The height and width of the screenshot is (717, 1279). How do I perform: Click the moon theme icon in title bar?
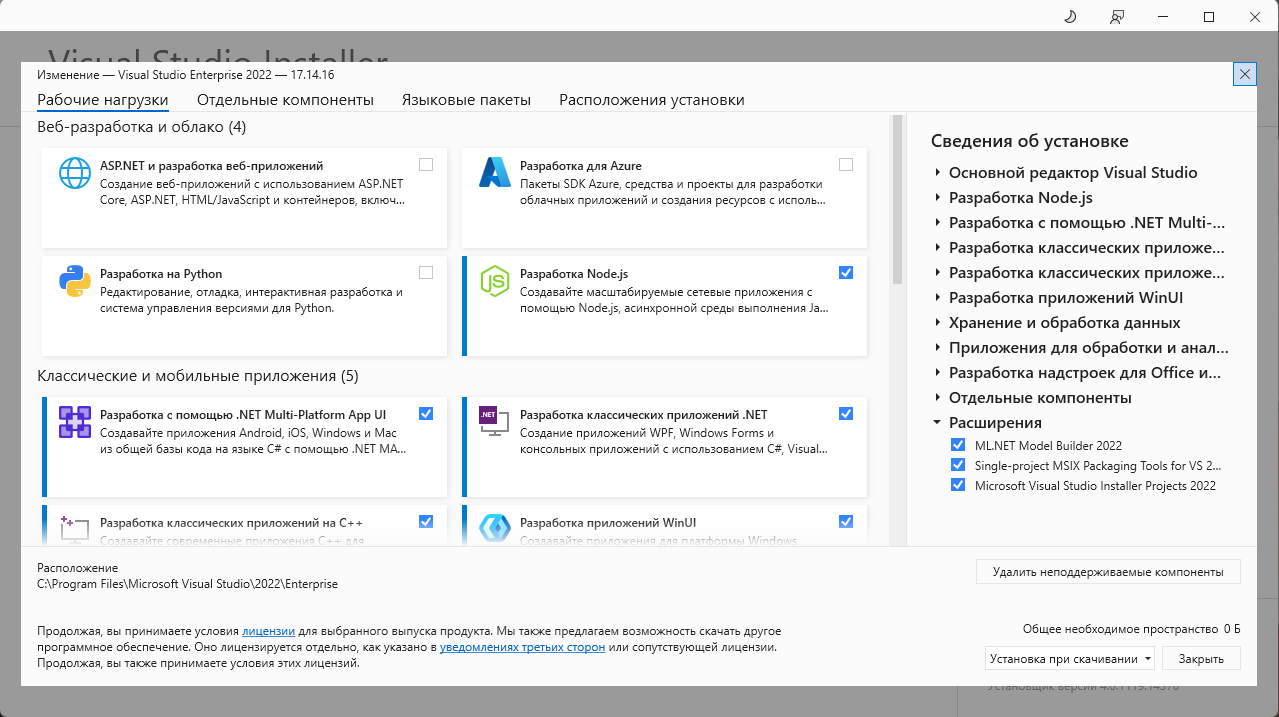[x=1069, y=17]
